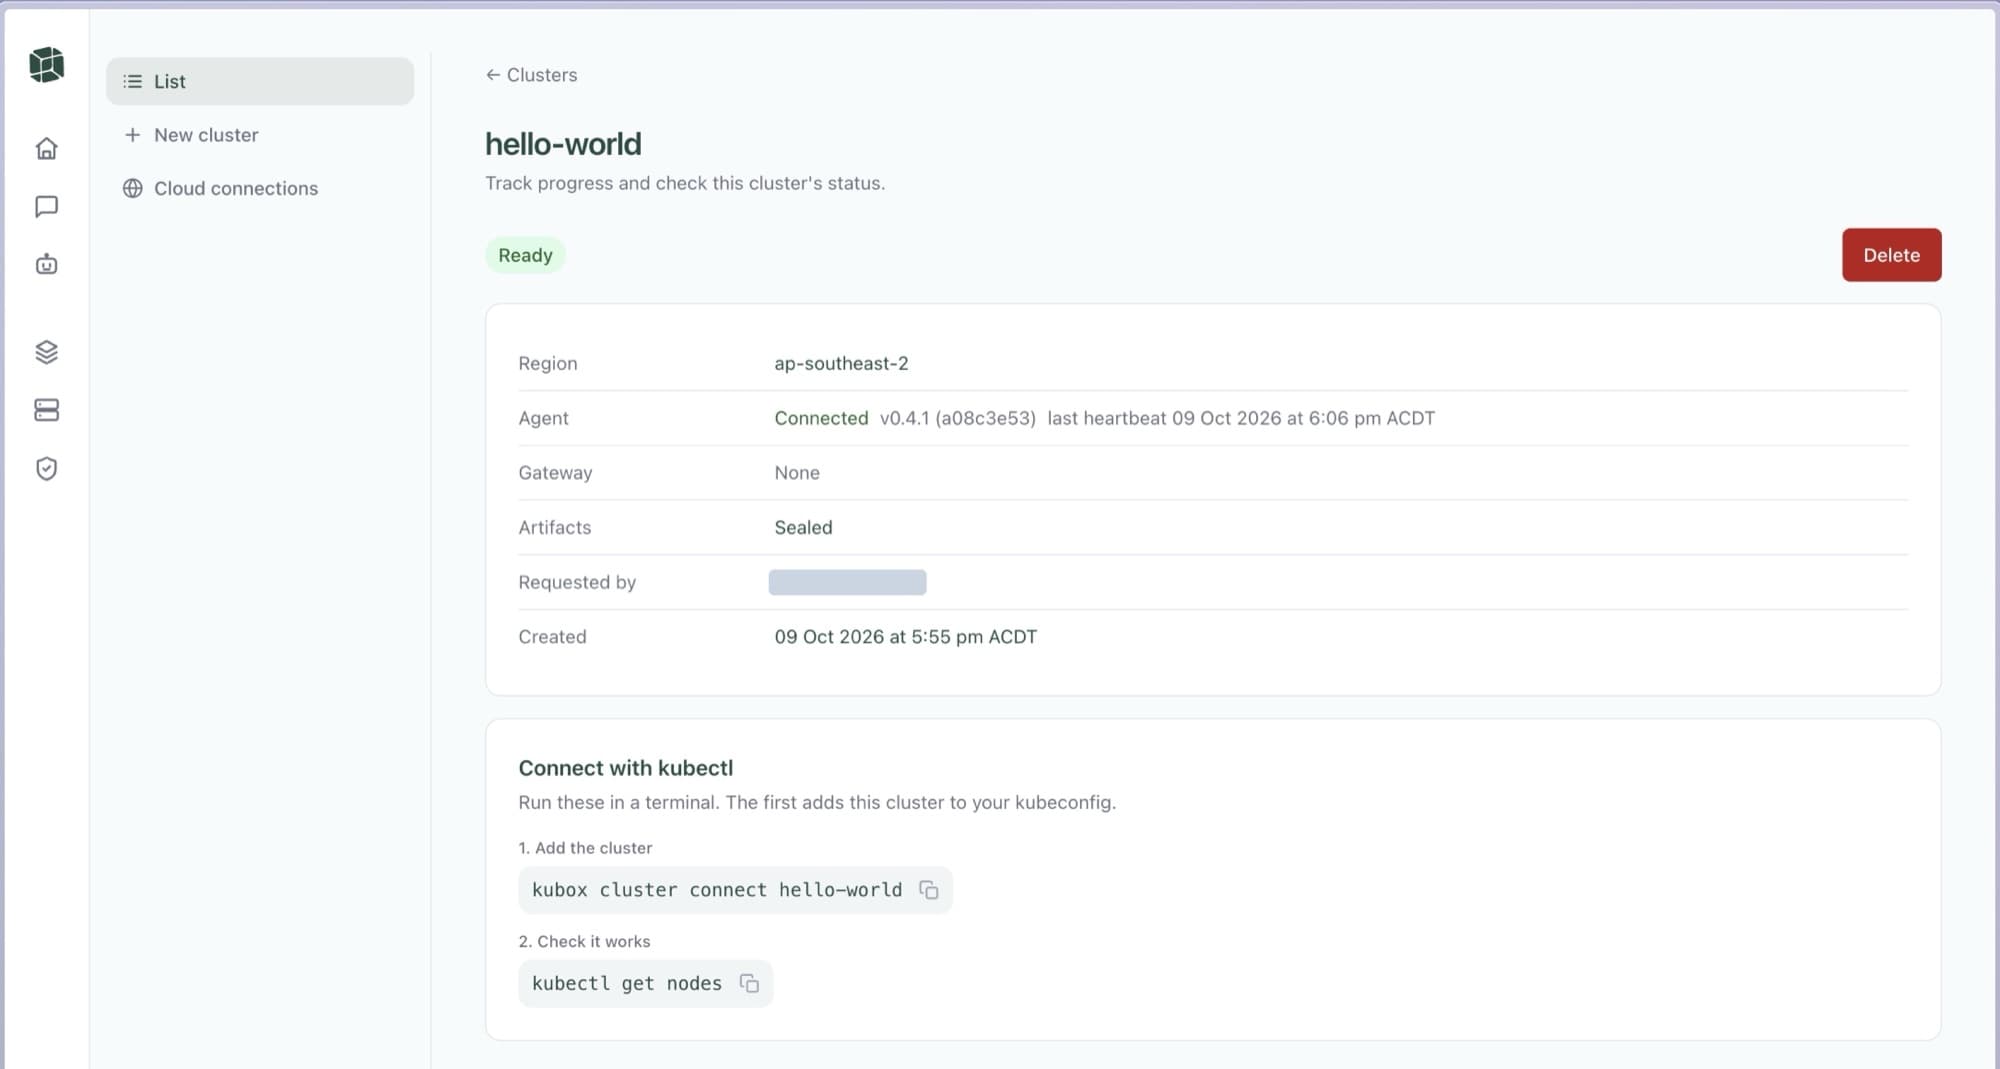
Task: Go back to Clusters
Action: 531,75
